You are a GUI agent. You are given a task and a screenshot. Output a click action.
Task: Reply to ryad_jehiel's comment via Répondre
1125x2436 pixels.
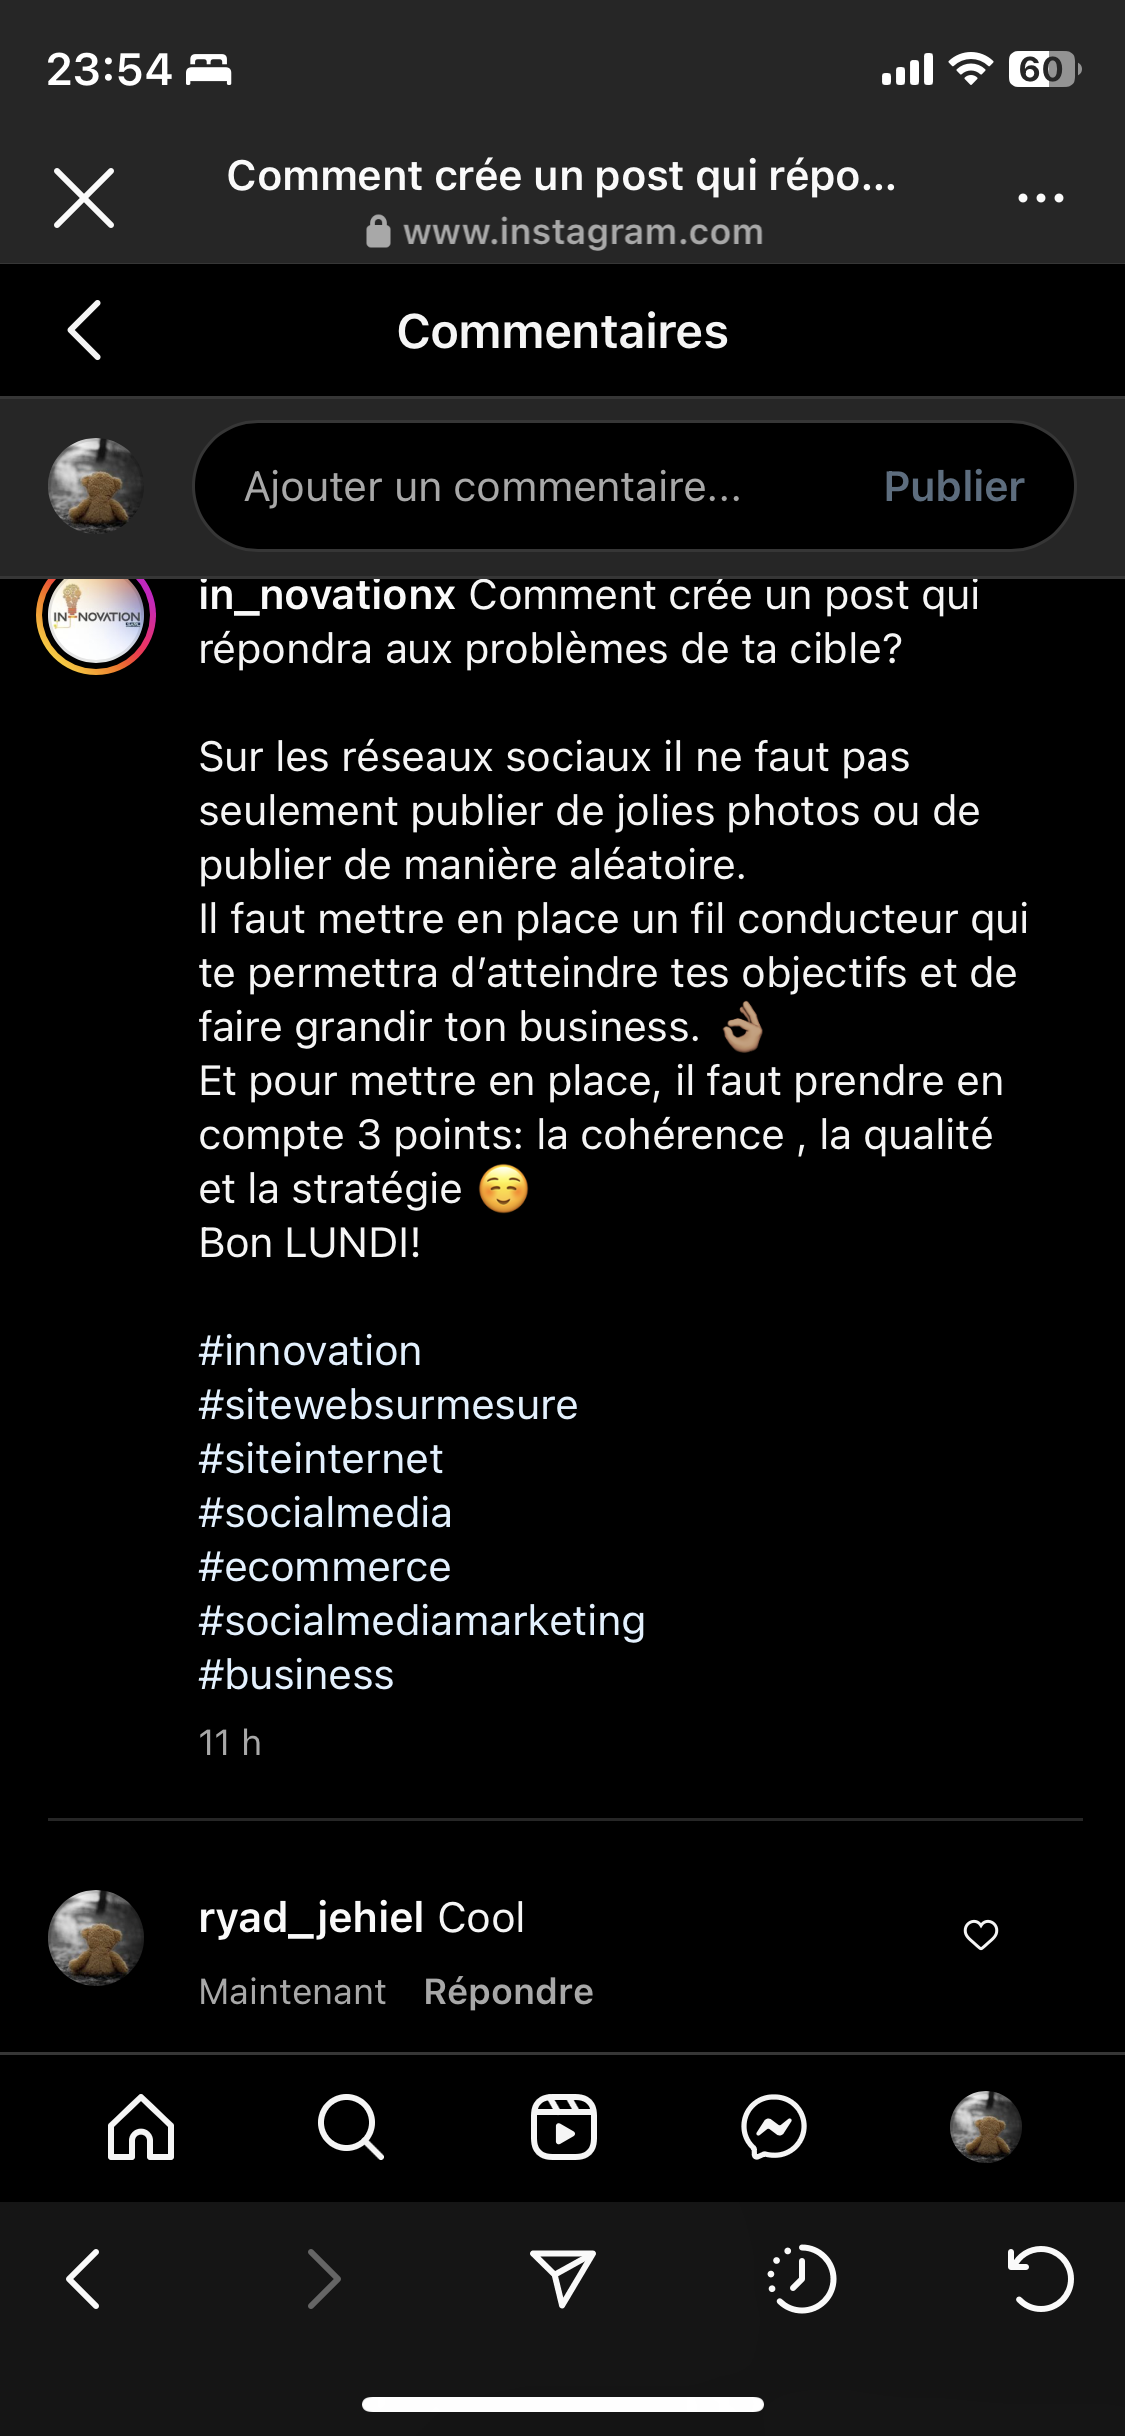coord(508,1991)
